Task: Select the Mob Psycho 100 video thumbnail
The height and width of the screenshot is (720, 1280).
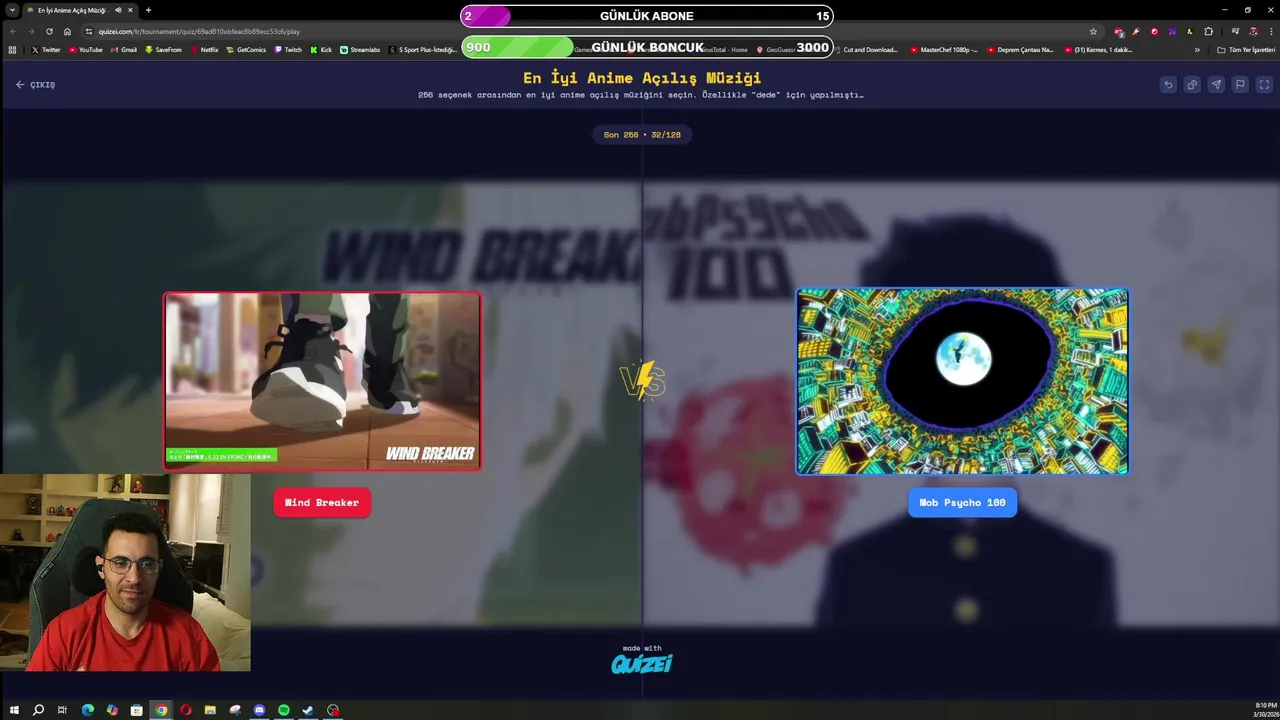Action: [962, 381]
